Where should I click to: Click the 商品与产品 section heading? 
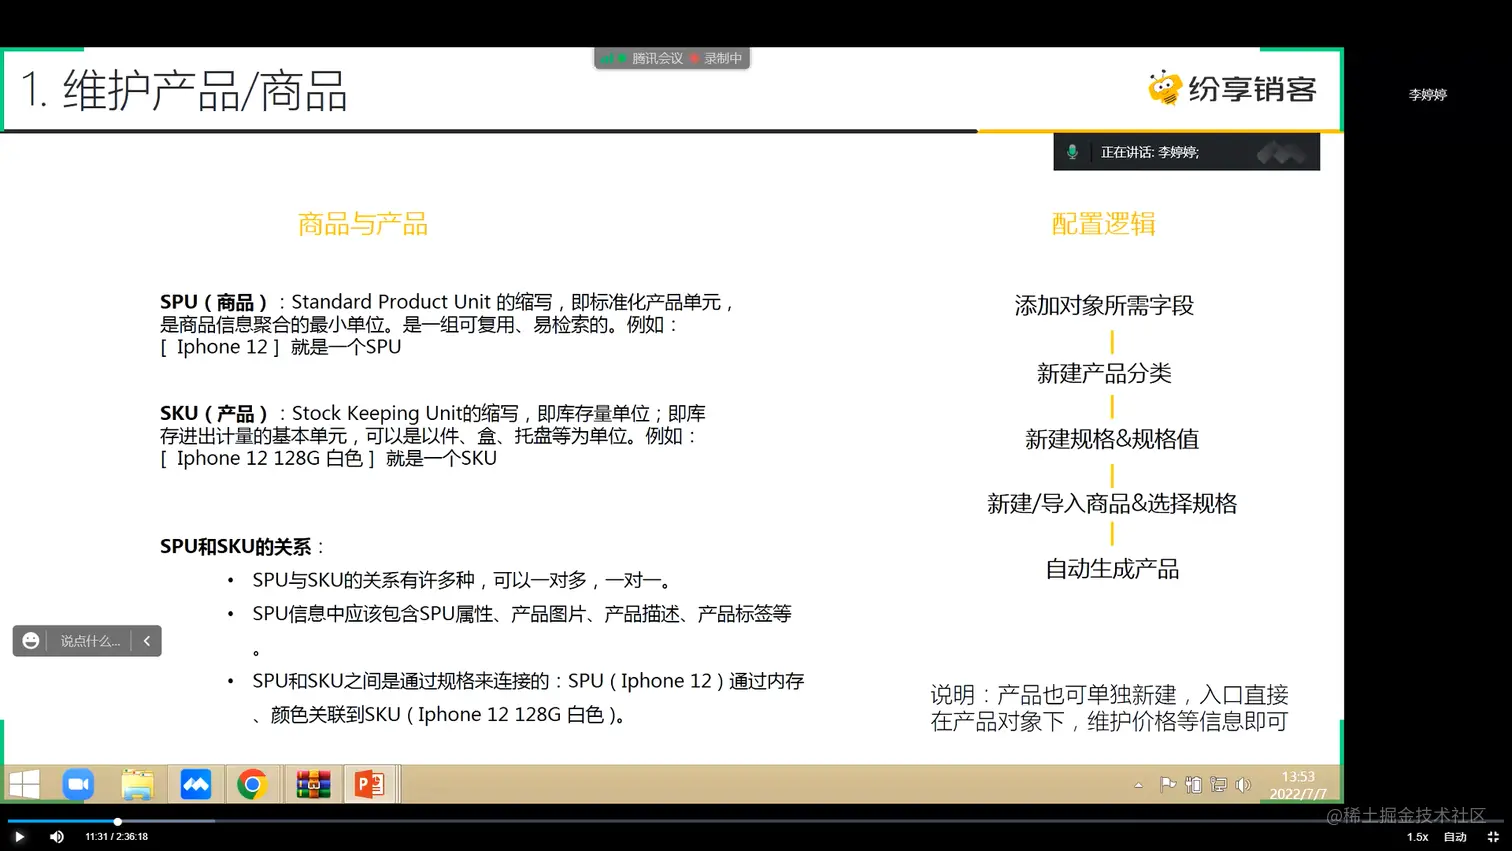click(x=363, y=224)
